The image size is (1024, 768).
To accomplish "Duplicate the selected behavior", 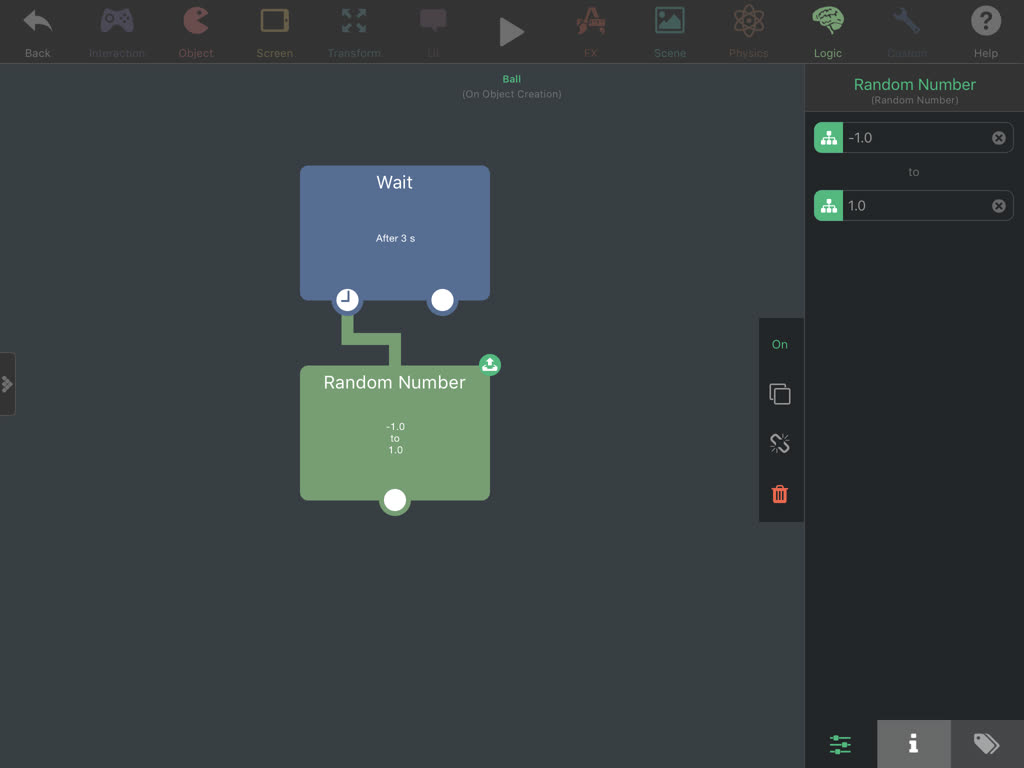I will 780,394.
